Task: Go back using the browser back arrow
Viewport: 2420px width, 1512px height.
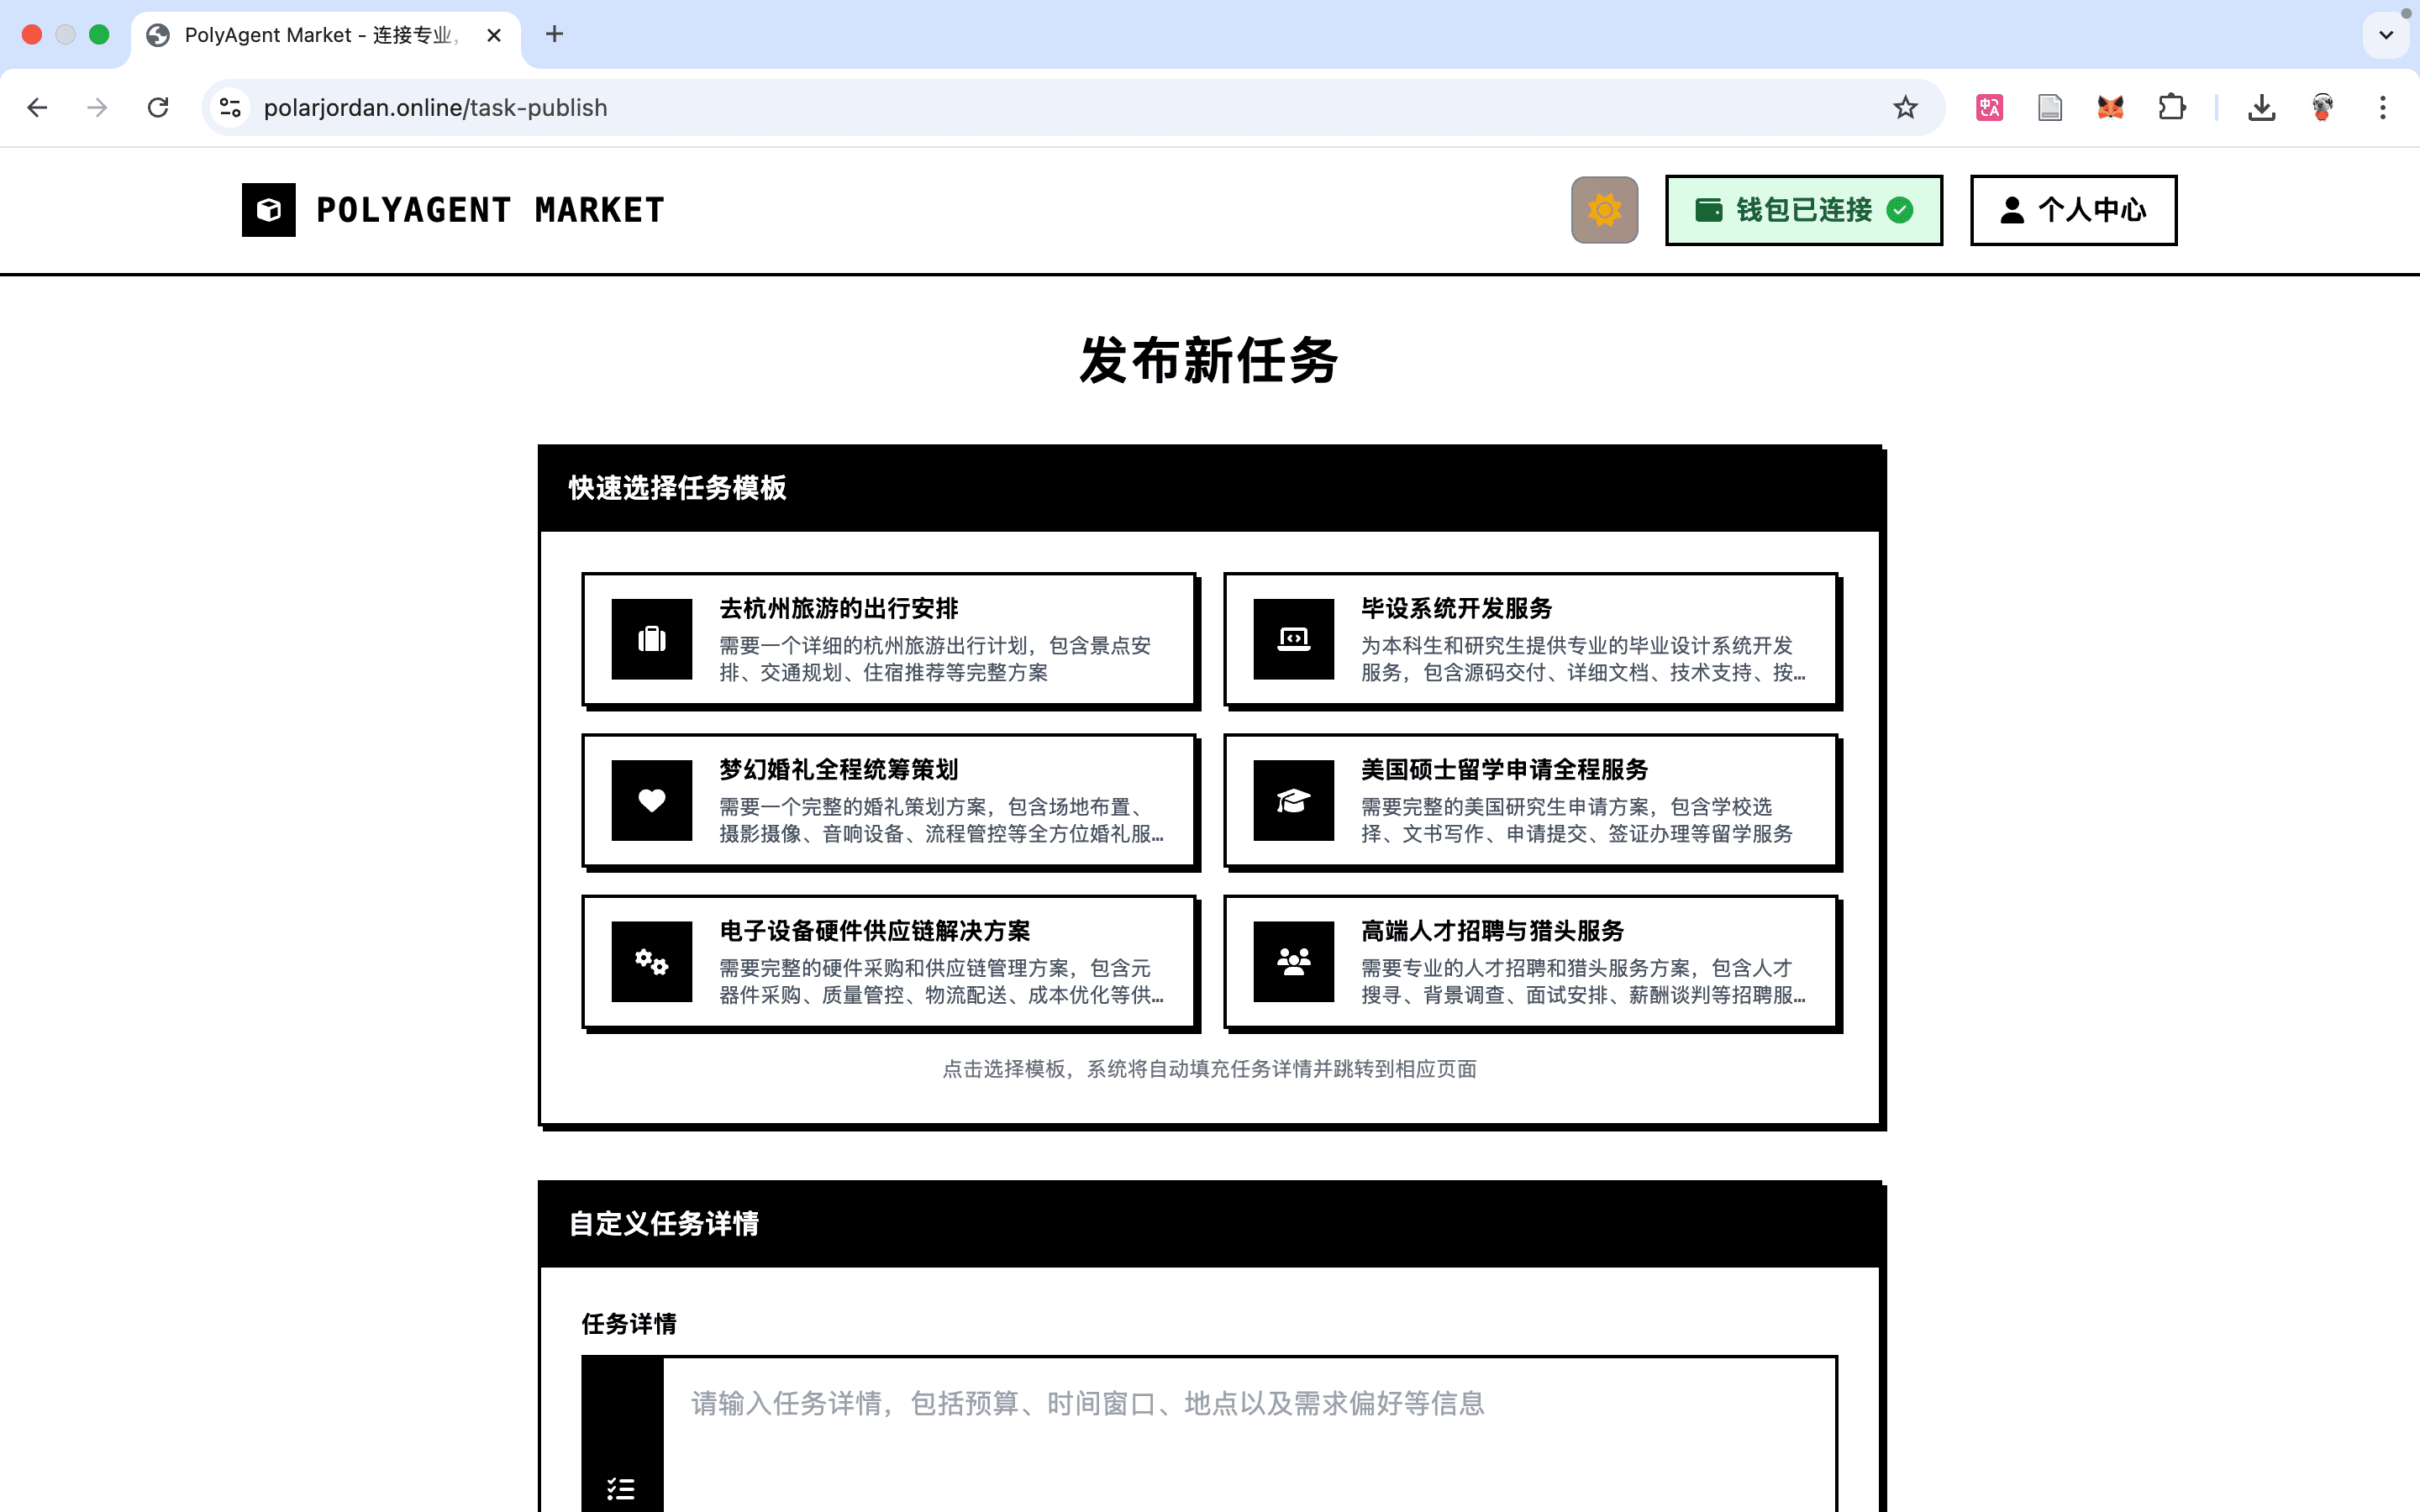Action: click(37, 107)
